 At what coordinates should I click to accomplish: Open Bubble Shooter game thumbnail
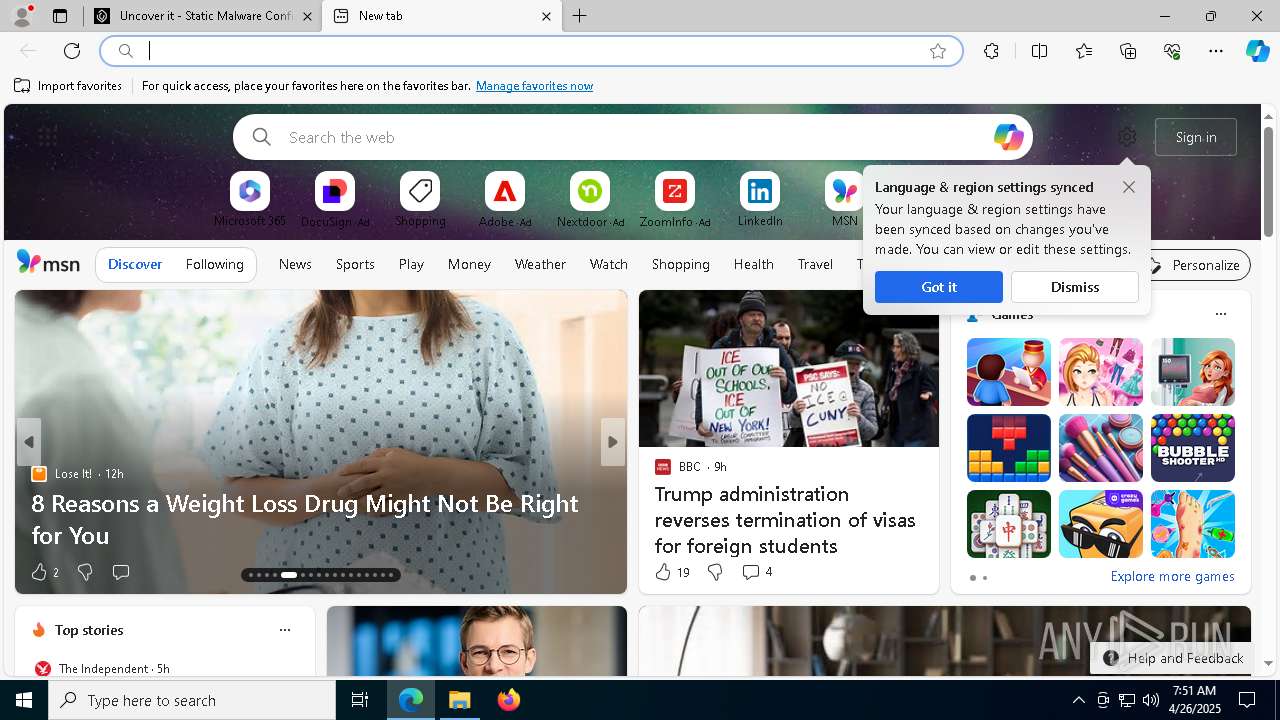[x=1192, y=448]
